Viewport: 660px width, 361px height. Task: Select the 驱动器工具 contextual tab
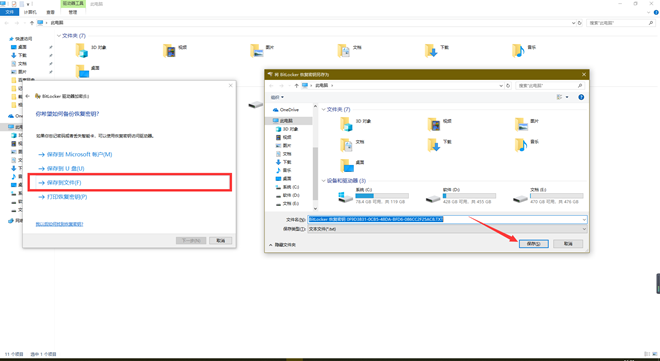coord(73,3)
